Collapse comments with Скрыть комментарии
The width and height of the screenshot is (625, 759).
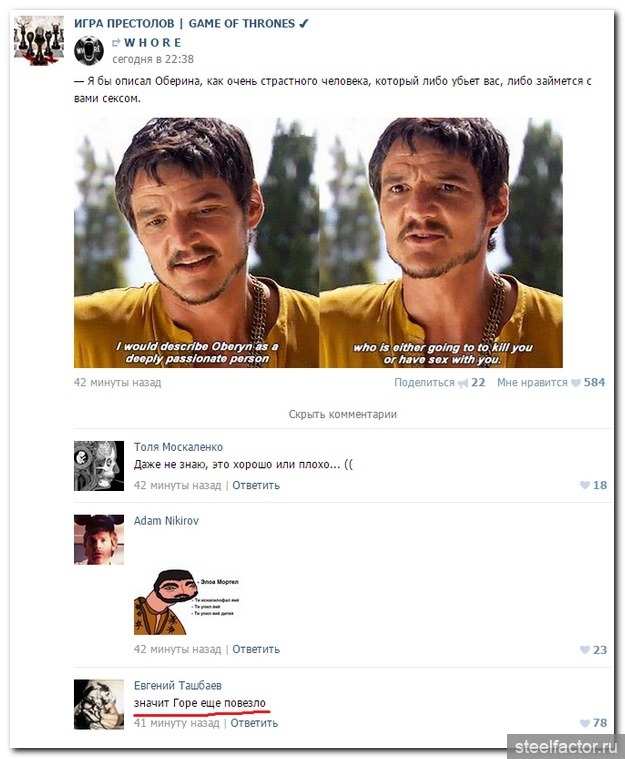343,414
